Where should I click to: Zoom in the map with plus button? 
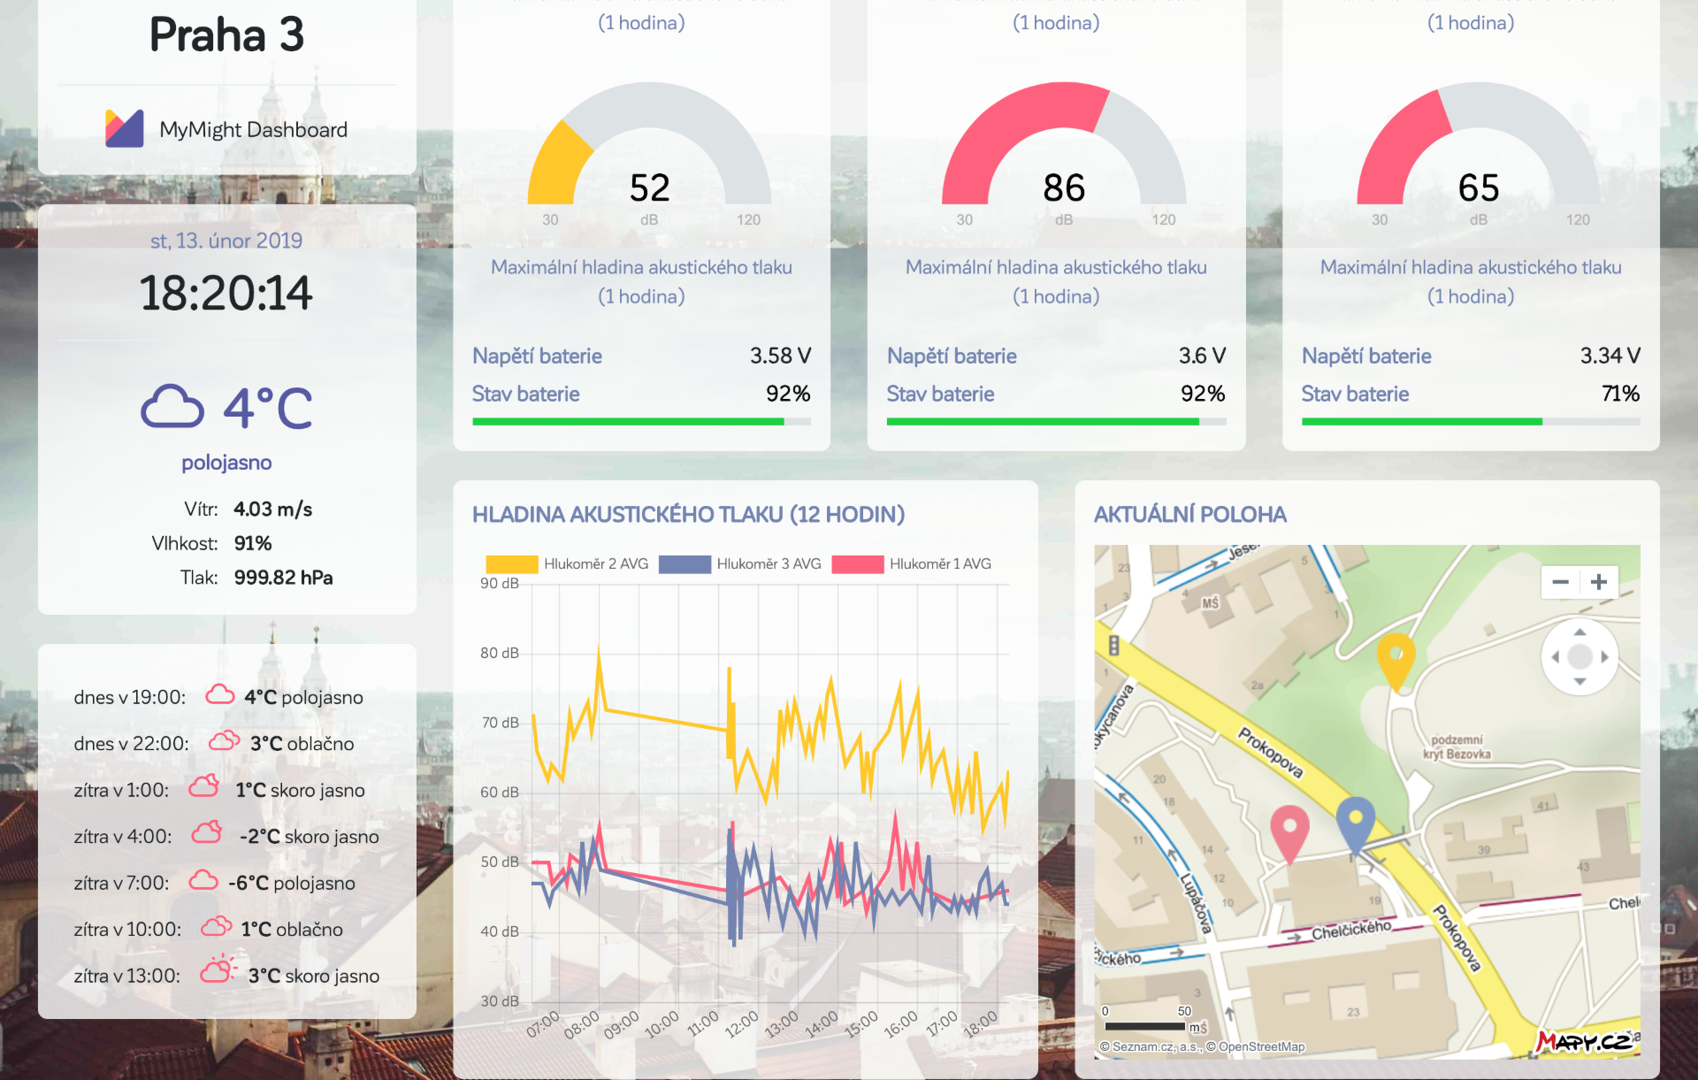coord(1599,582)
